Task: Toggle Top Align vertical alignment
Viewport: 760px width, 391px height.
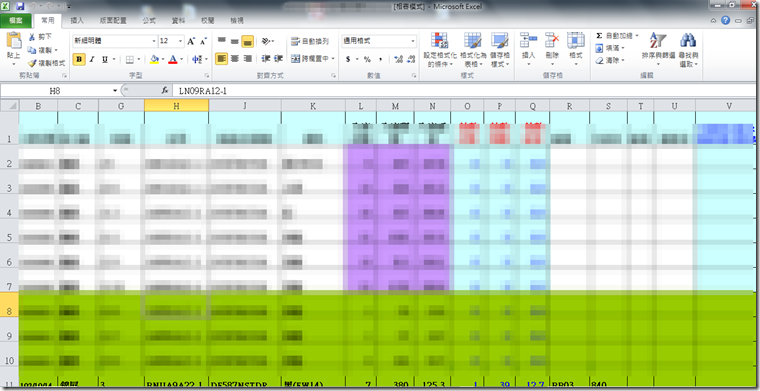Action: click(x=222, y=41)
